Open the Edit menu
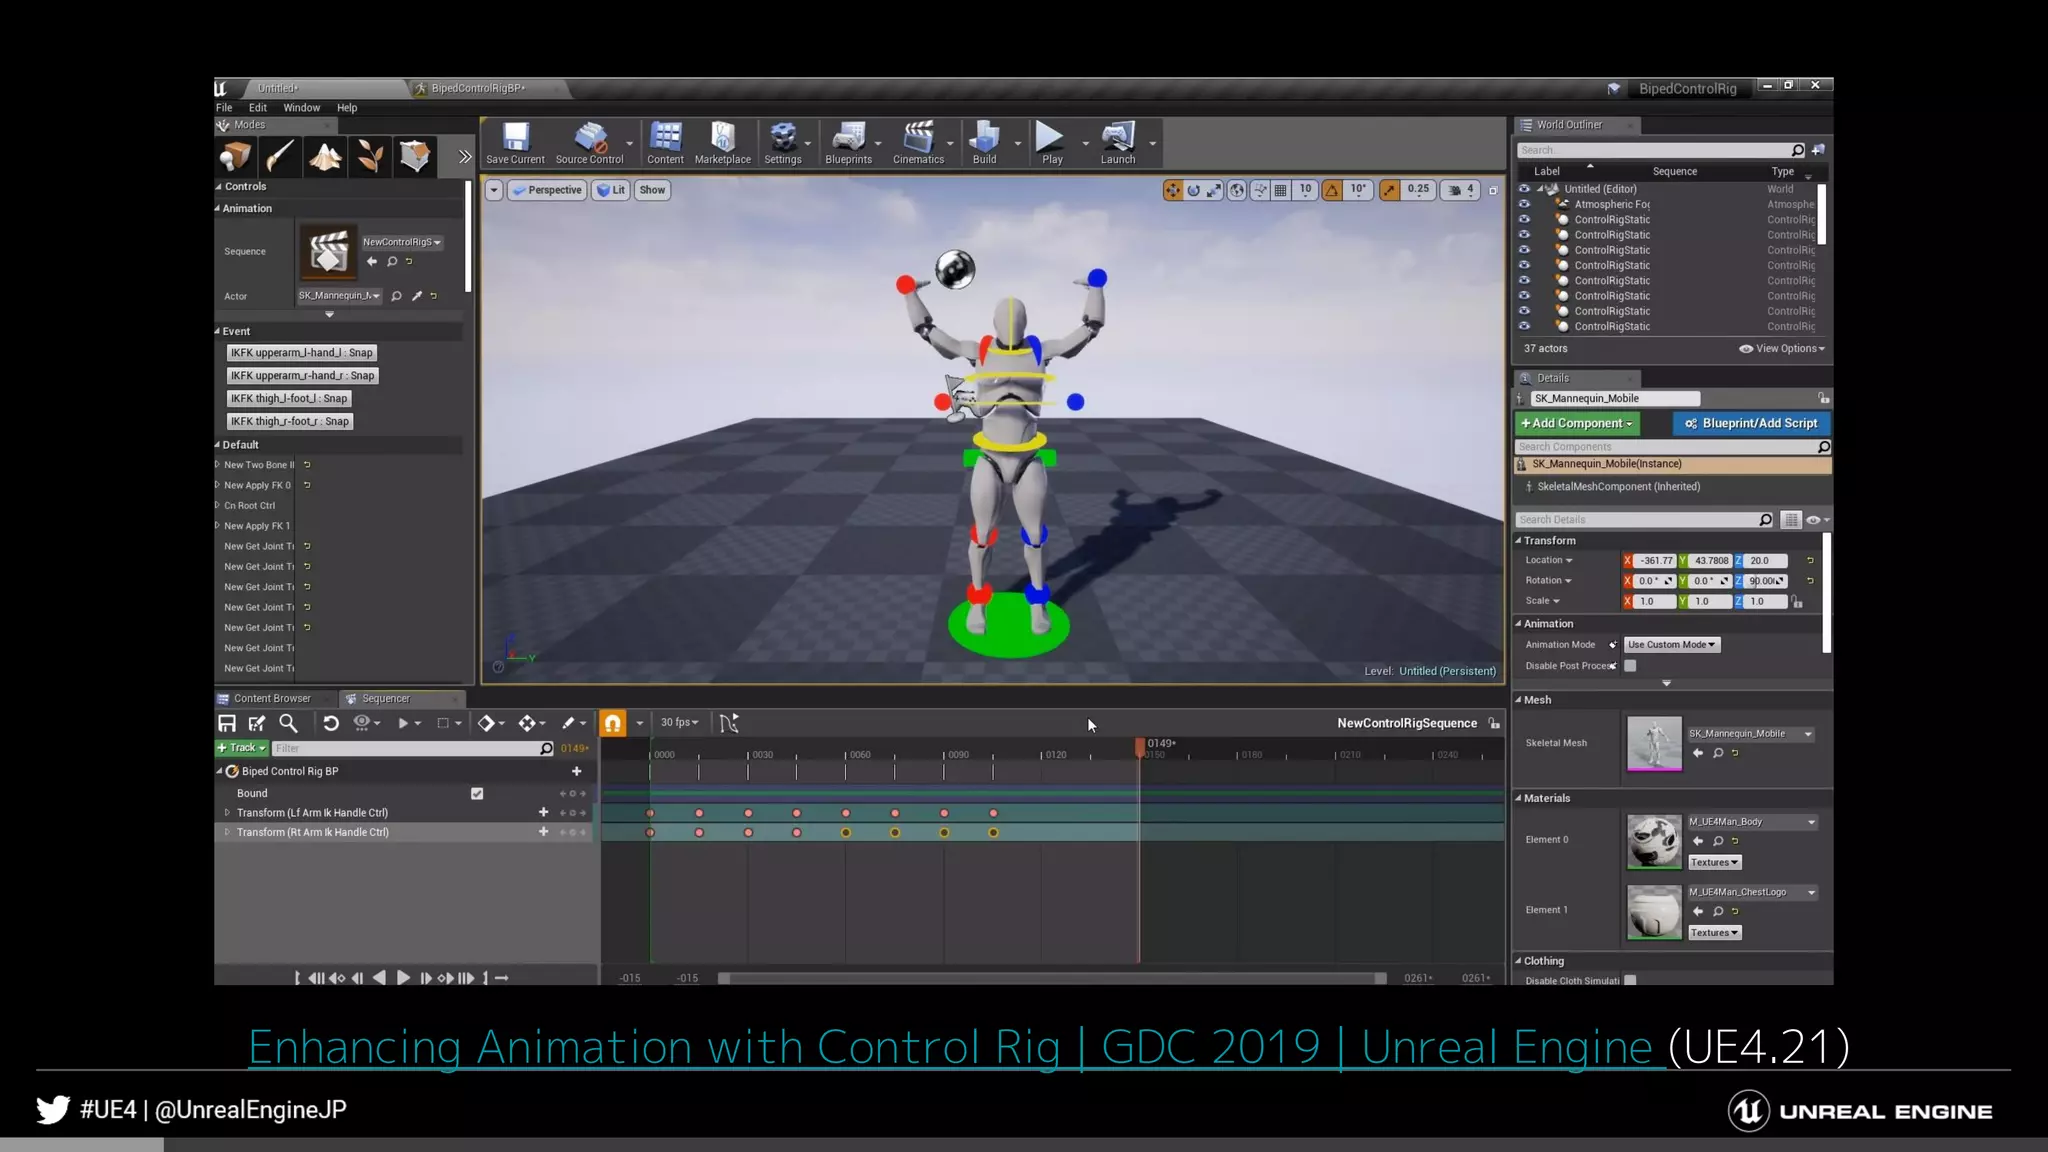2048x1152 pixels. point(258,108)
